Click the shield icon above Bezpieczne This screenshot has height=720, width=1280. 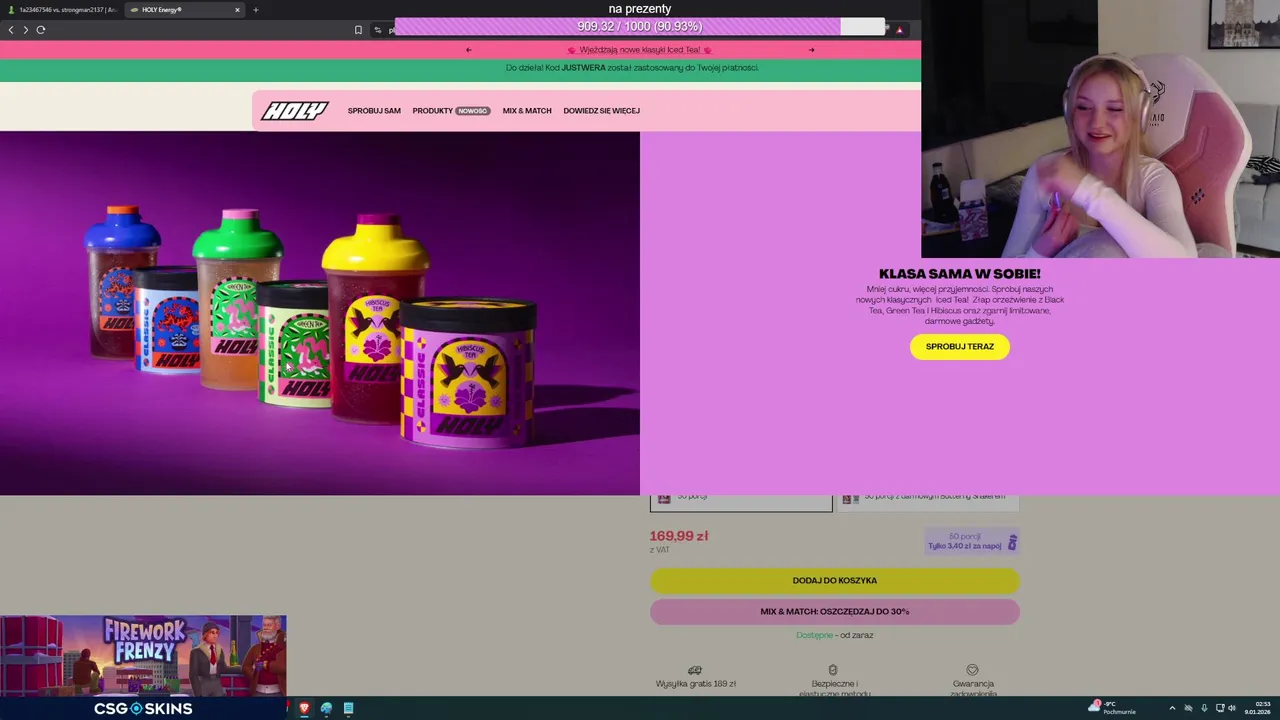[833, 670]
